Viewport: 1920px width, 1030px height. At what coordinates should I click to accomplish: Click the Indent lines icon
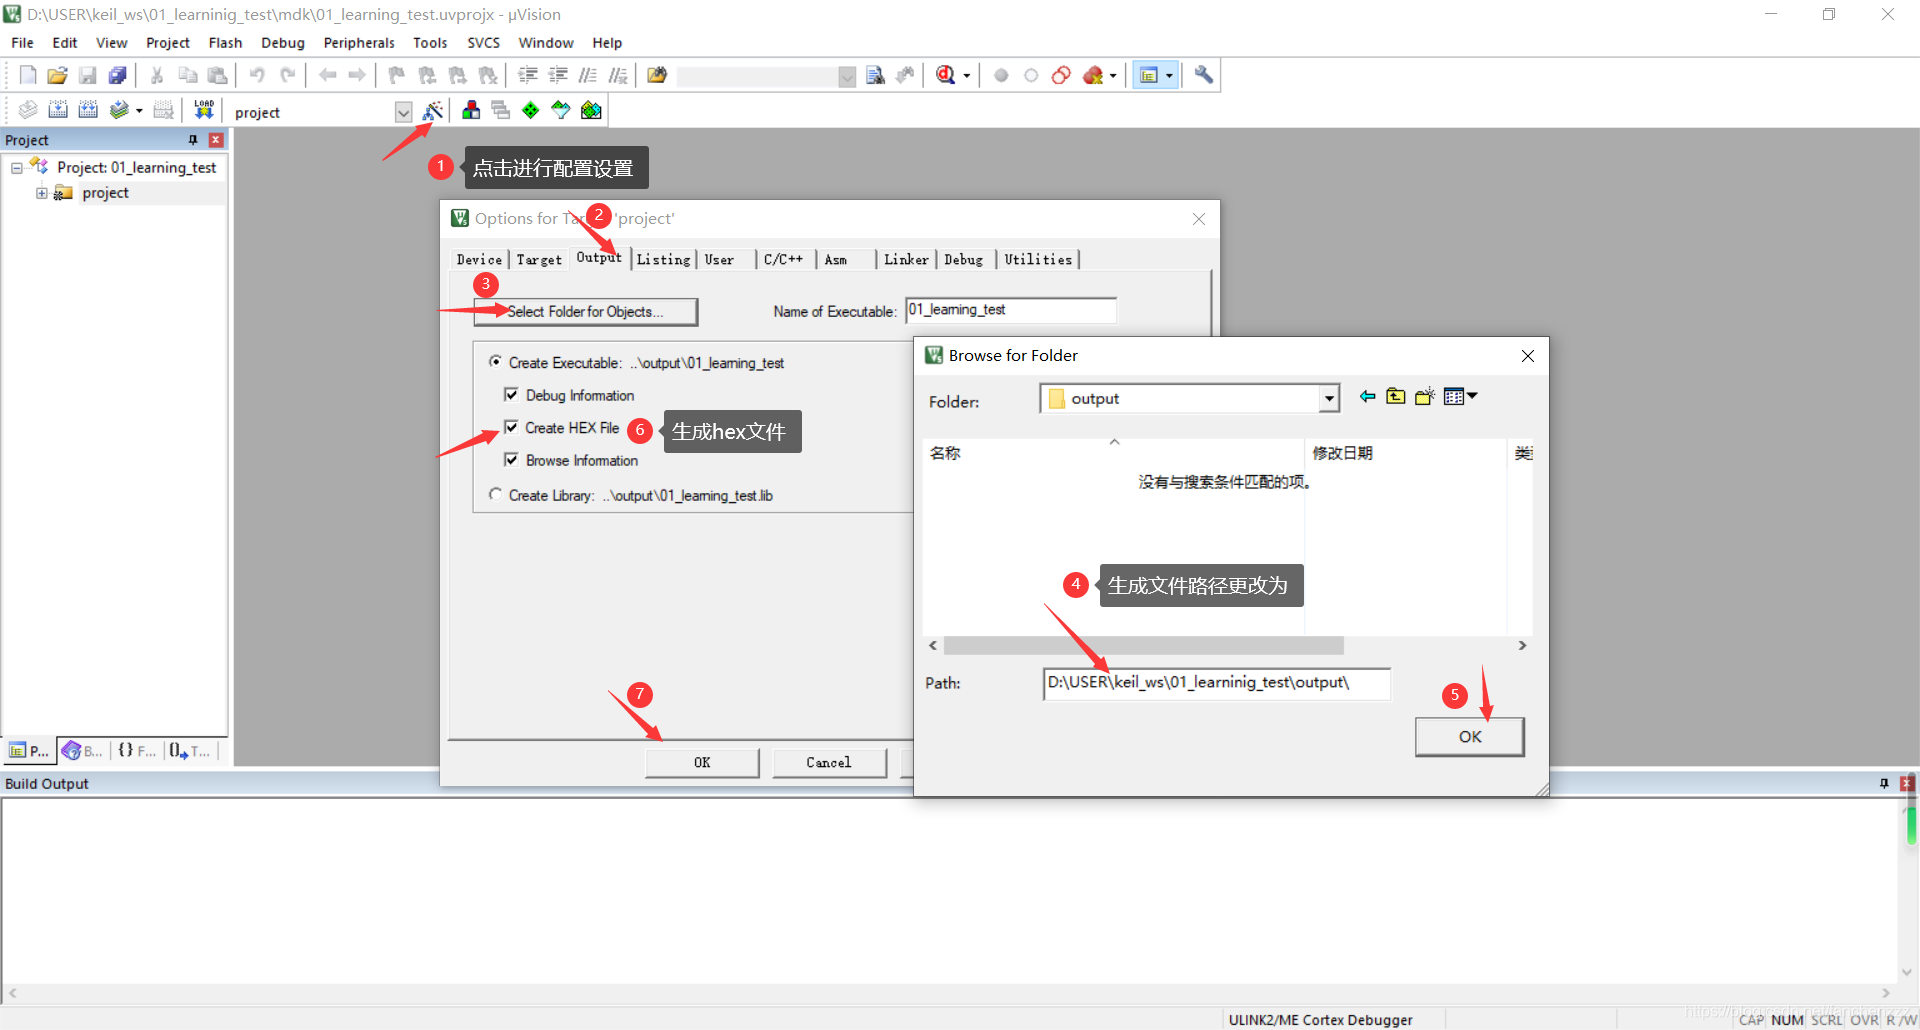coord(528,75)
